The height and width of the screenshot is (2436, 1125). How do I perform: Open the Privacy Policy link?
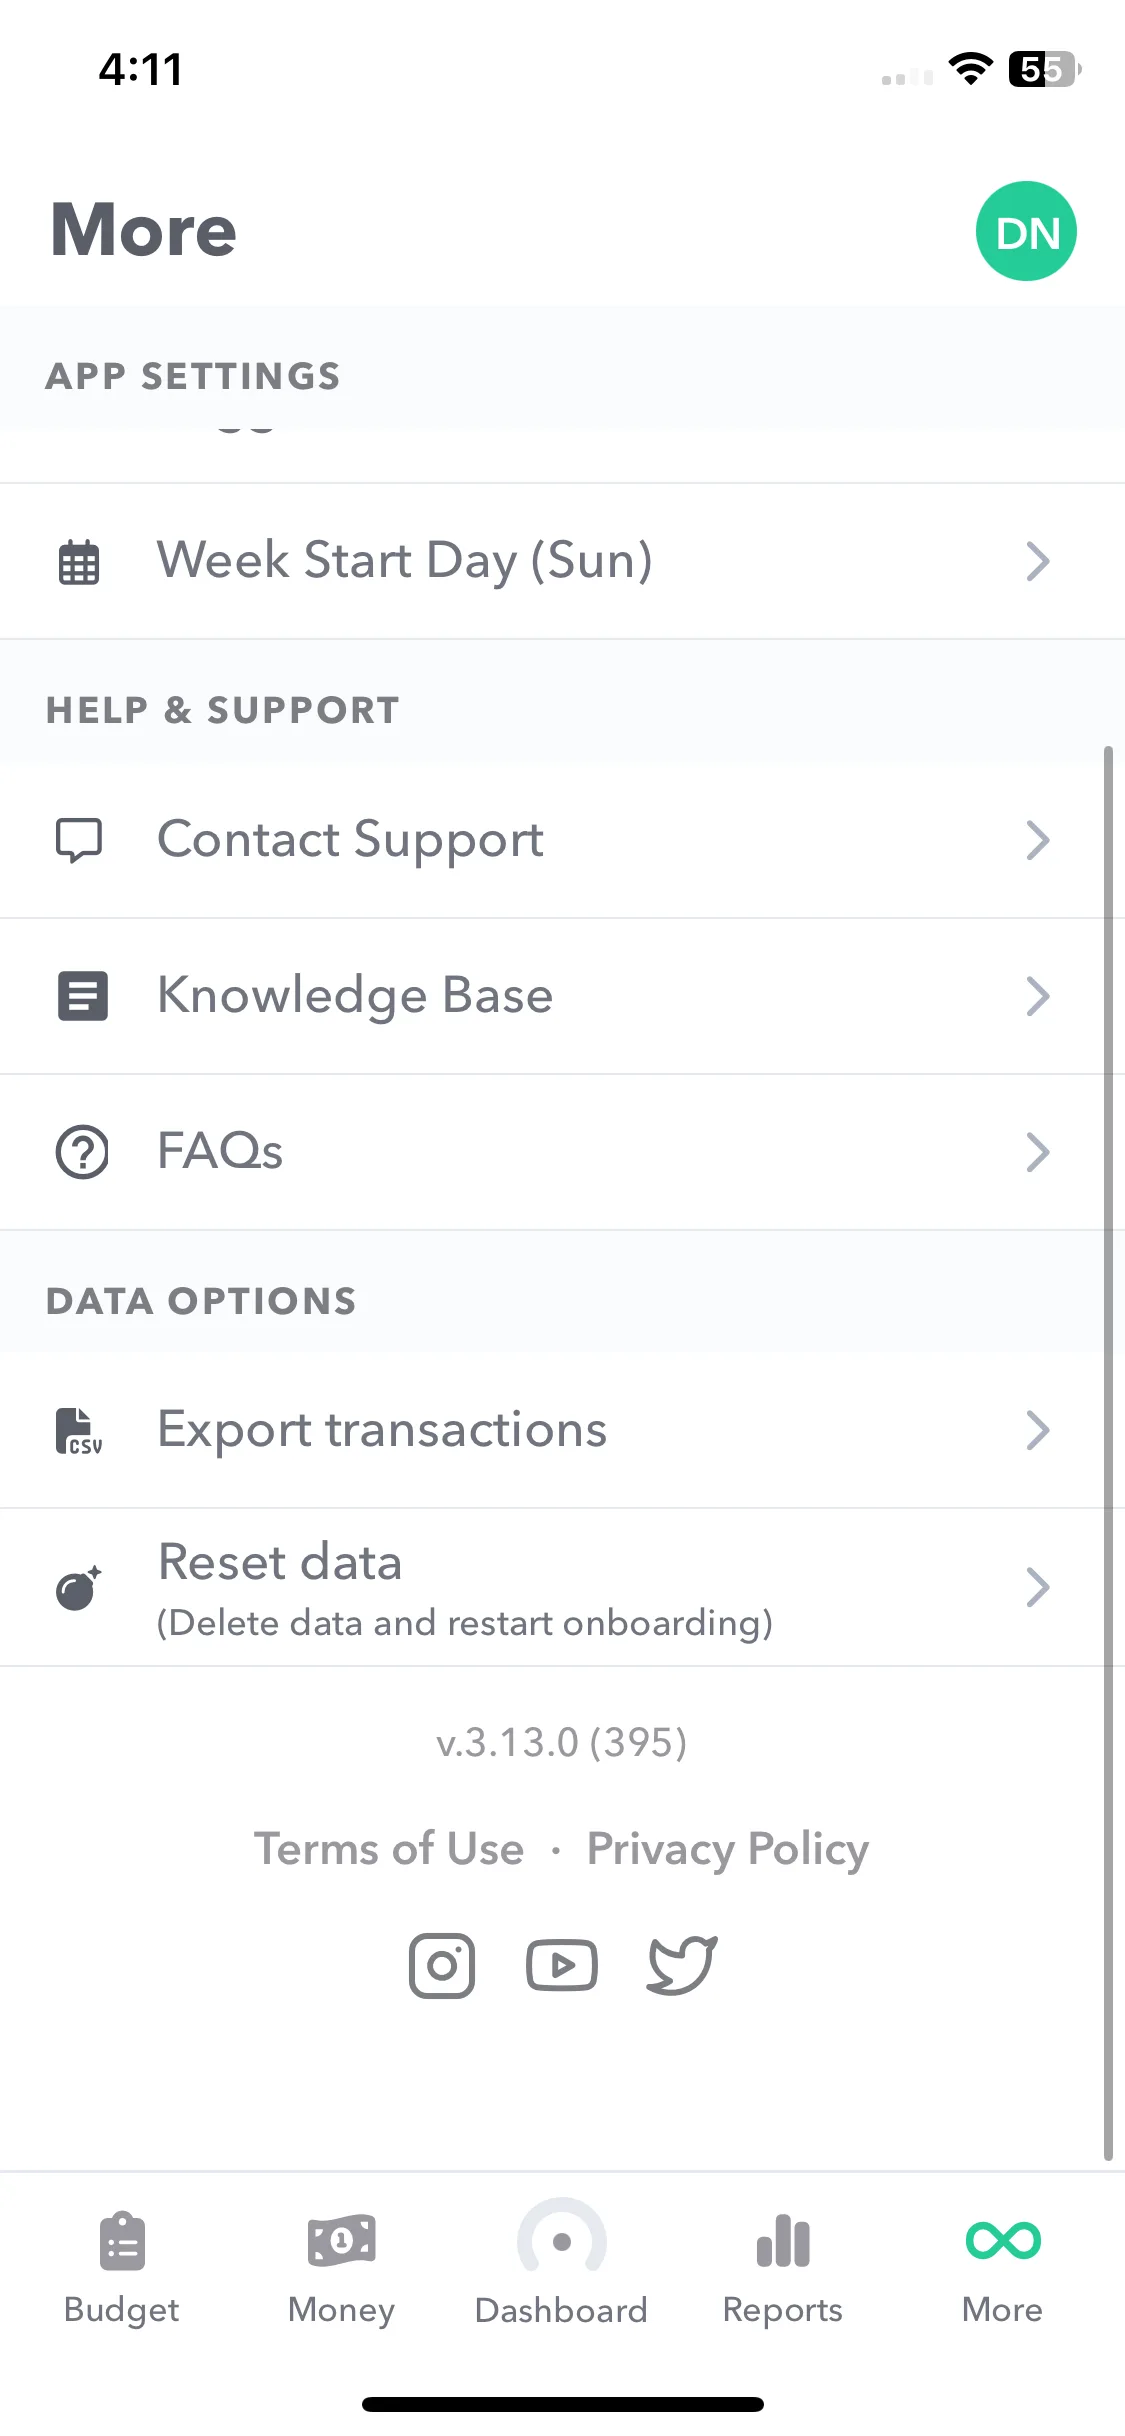(x=728, y=1849)
